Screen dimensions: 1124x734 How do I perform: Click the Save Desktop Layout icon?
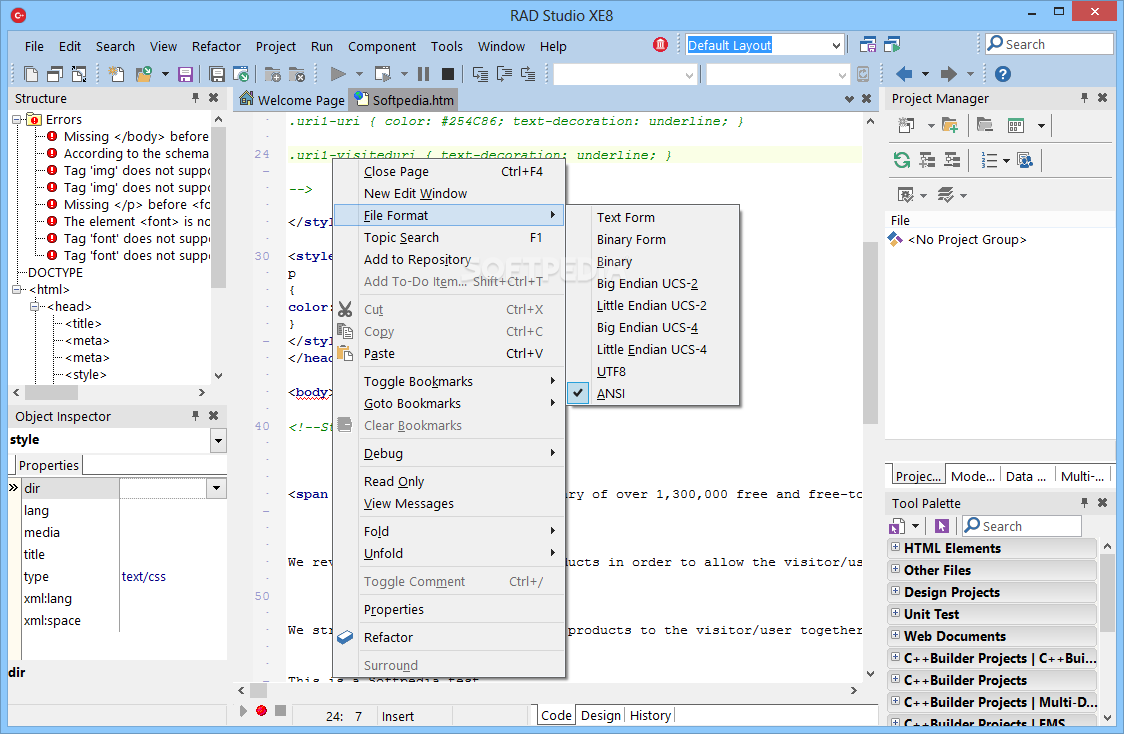click(867, 44)
